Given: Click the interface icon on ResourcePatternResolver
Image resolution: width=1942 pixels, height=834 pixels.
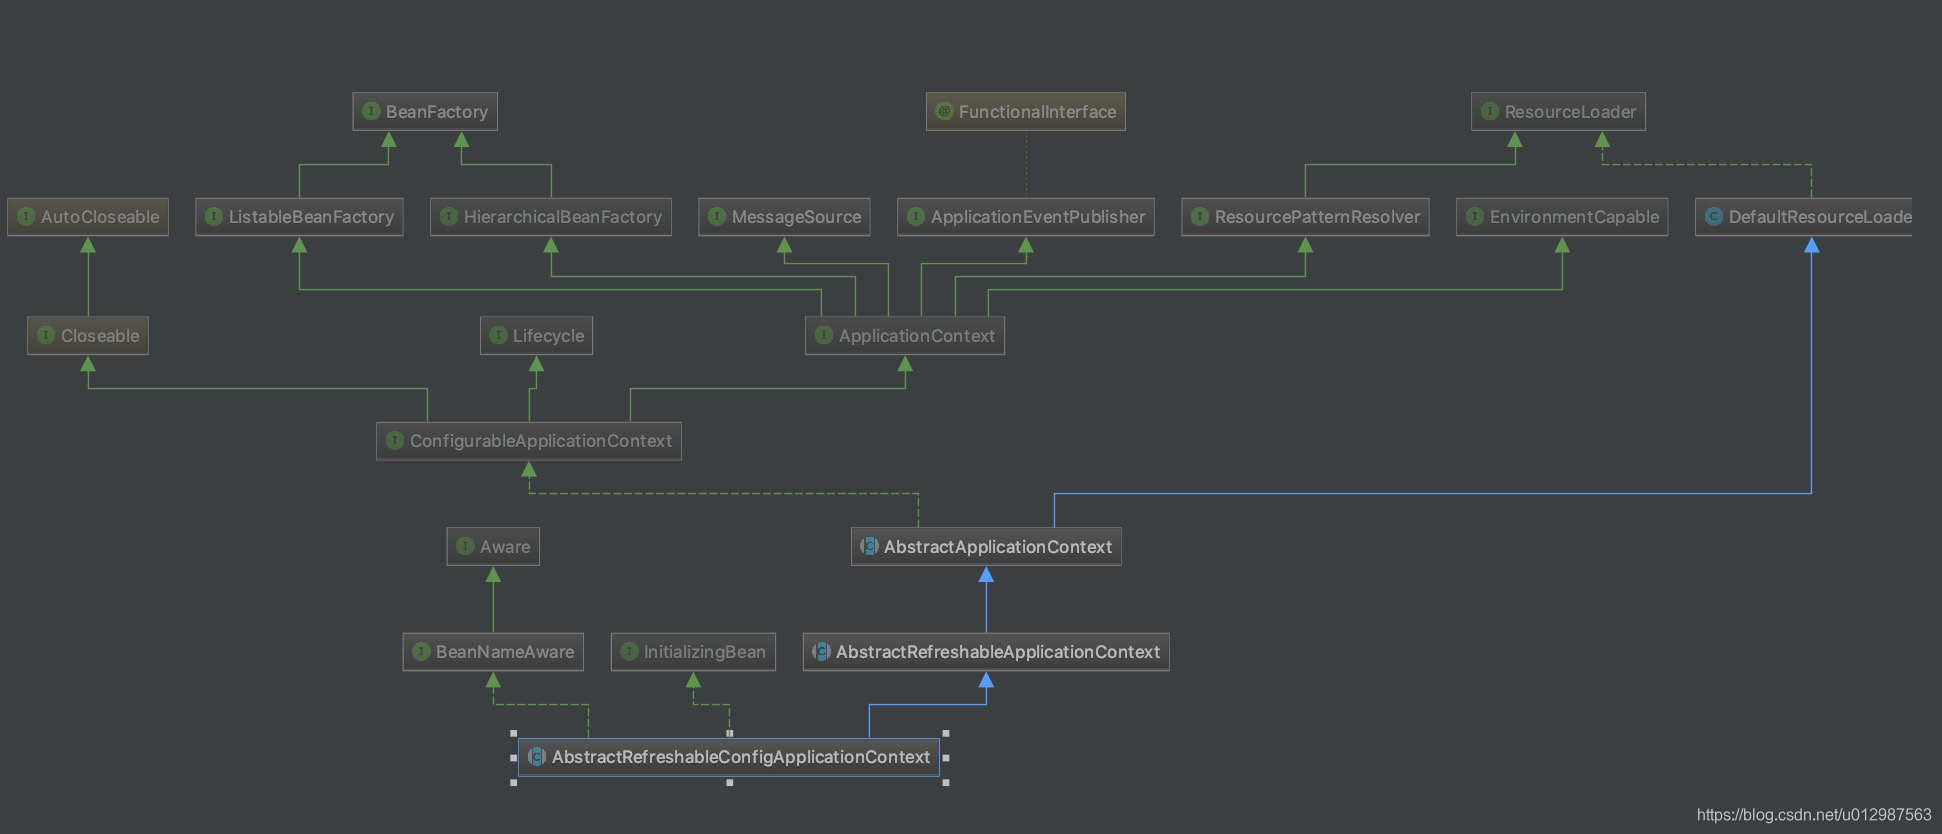Looking at the screenshot, I should pos(1200,216).
